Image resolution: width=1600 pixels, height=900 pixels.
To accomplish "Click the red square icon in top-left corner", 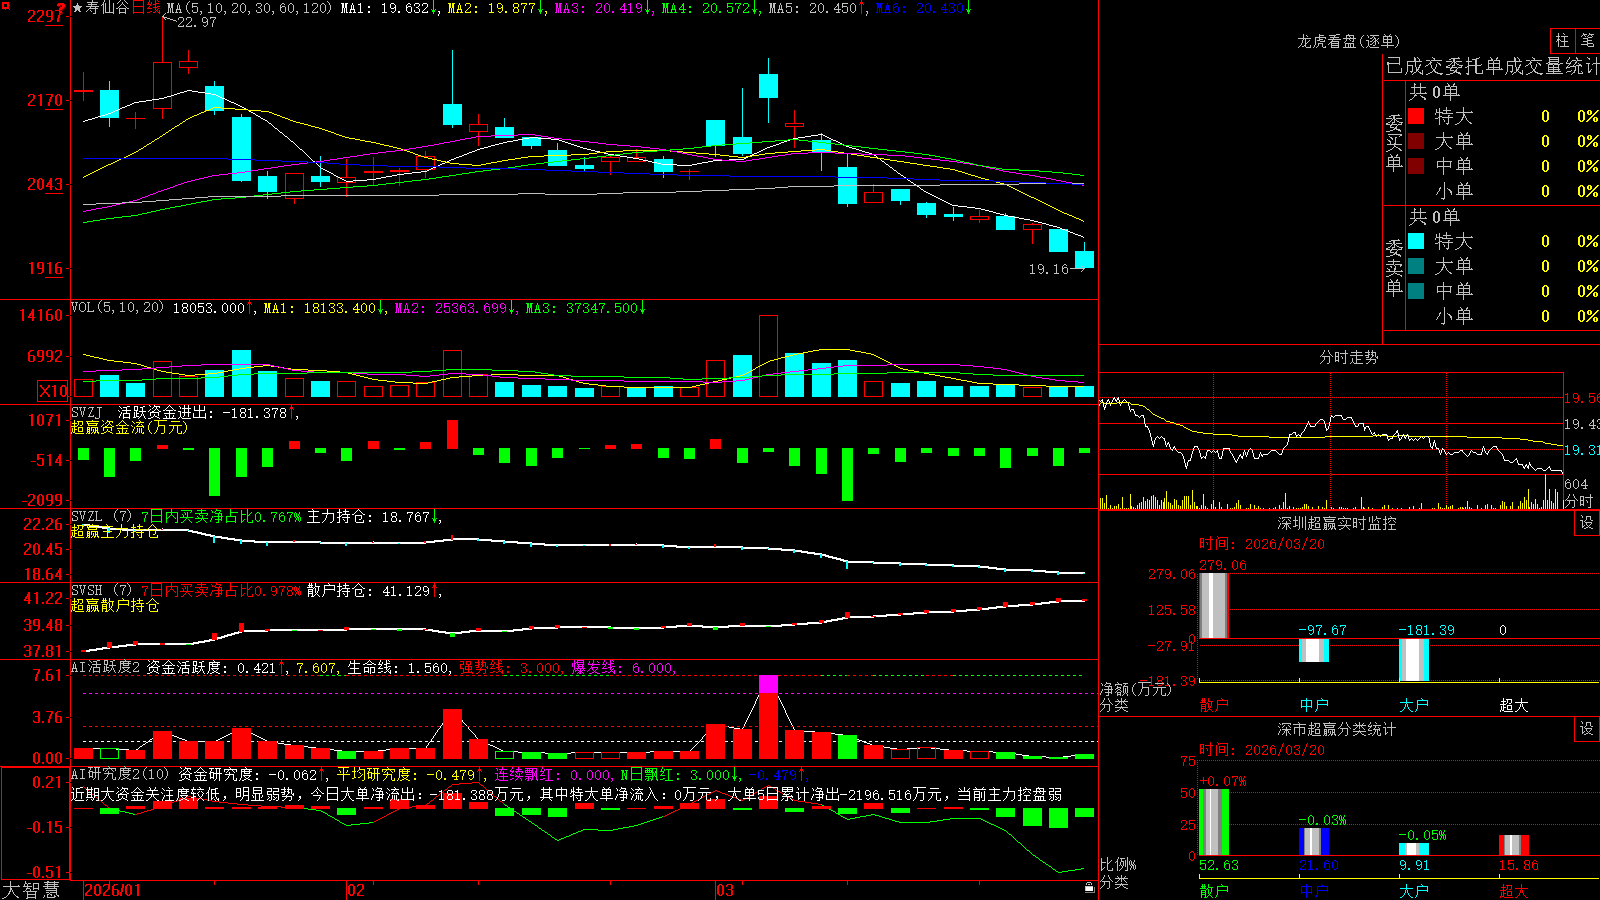I will coord(4,4).
